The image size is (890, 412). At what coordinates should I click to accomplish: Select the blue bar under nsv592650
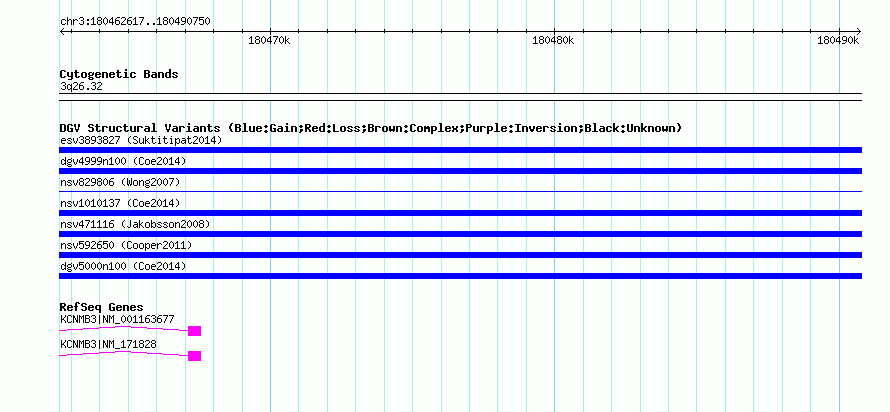point(460,255)
